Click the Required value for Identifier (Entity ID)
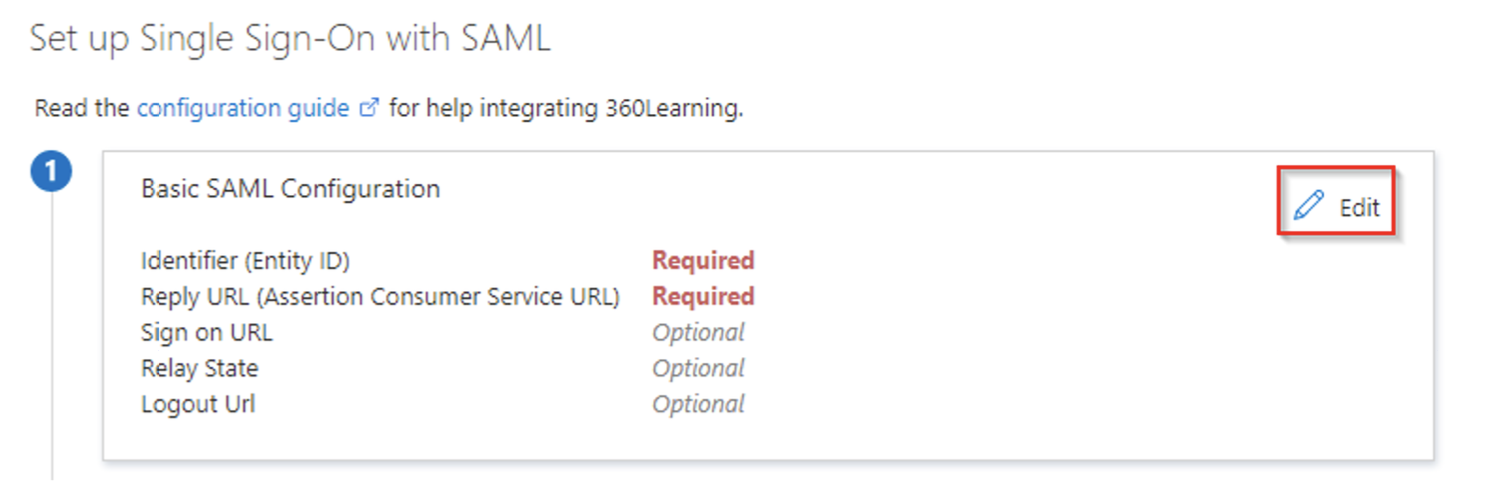Viewport: 1503px width, 504px height. point(703,260)
